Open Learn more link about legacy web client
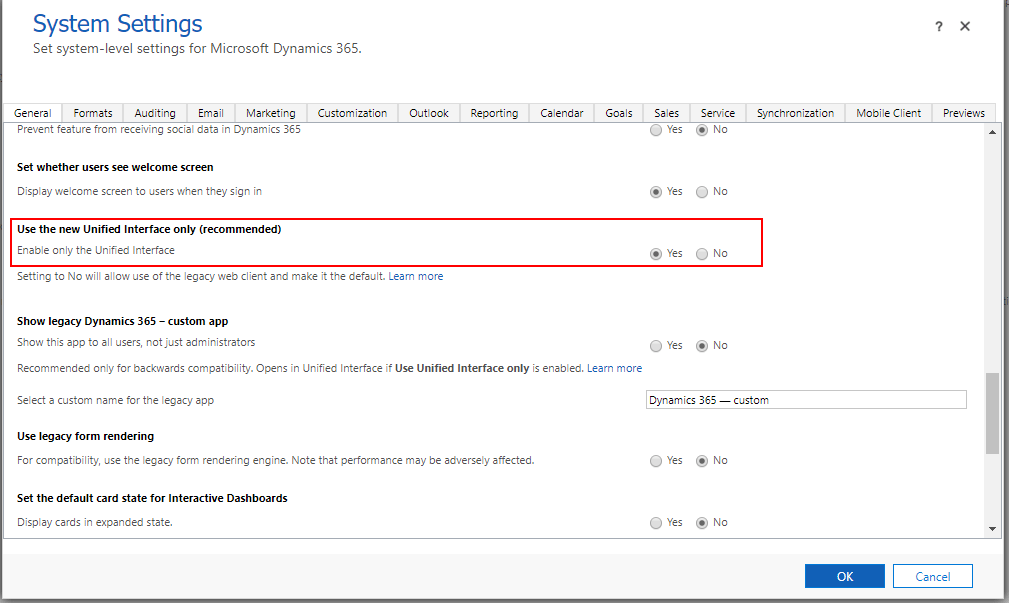This screenshot has height=603, width=1009. click(x=415, y=276)
